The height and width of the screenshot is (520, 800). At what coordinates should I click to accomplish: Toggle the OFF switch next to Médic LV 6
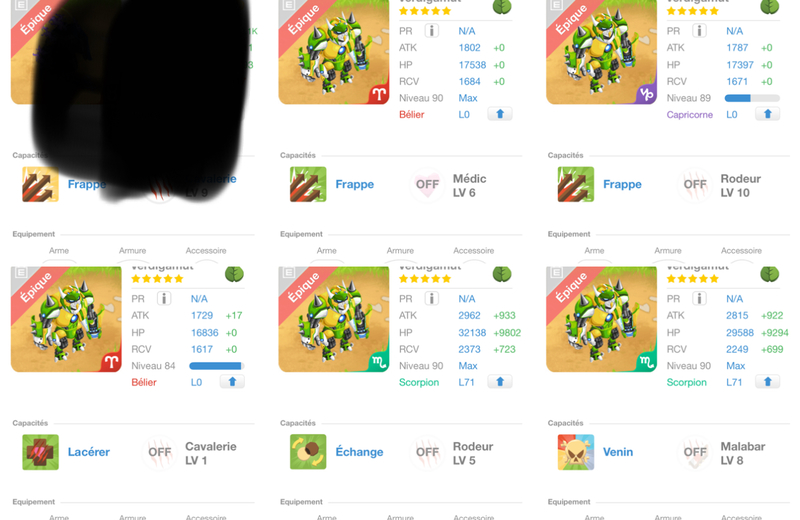[427, 184]
